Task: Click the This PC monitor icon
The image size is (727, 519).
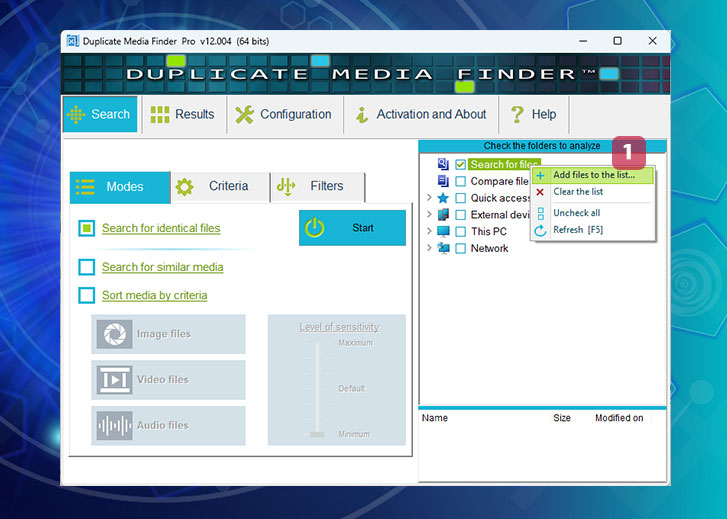Action: coord(443,231)
